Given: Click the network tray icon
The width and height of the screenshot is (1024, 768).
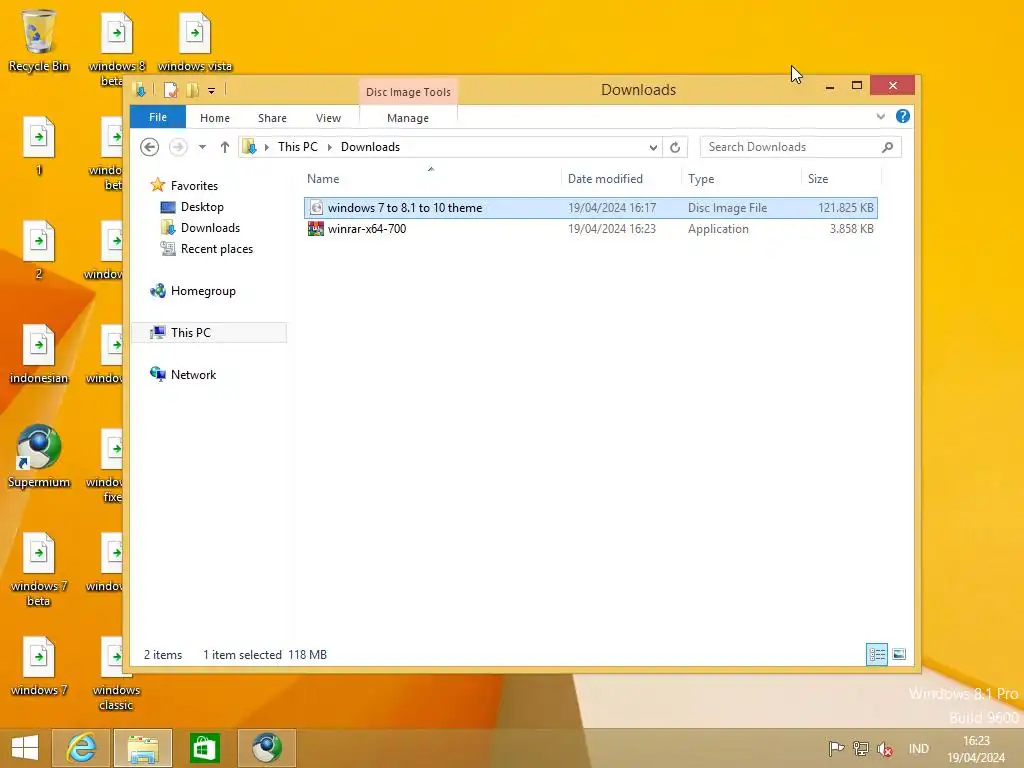Looking at the screenshot, I should pyautogui.click(x=861, y=748).
